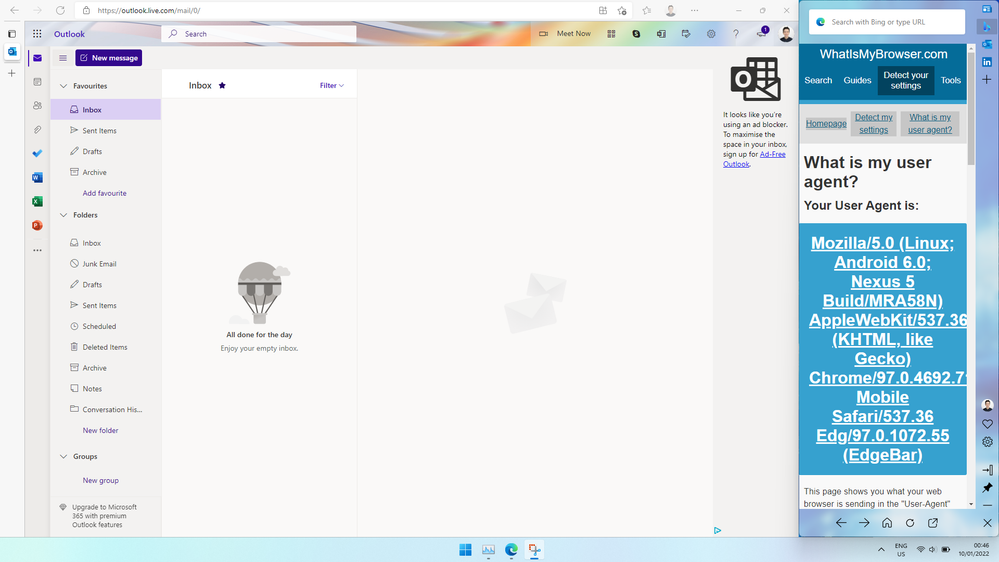The height and width of the screenshot is (562, 999).
Task: Click the Edge bar Bing icon
Action: point(987,27)
